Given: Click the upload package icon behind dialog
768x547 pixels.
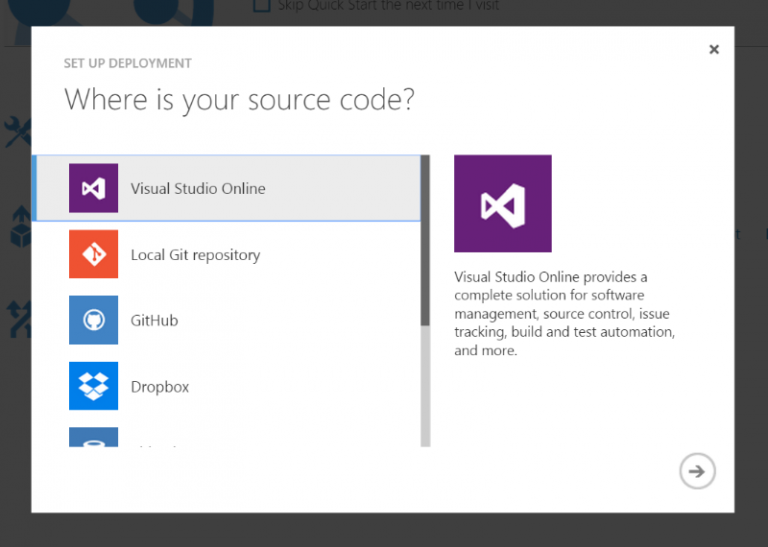Looking at the screenshot, I should coord(21,226).
